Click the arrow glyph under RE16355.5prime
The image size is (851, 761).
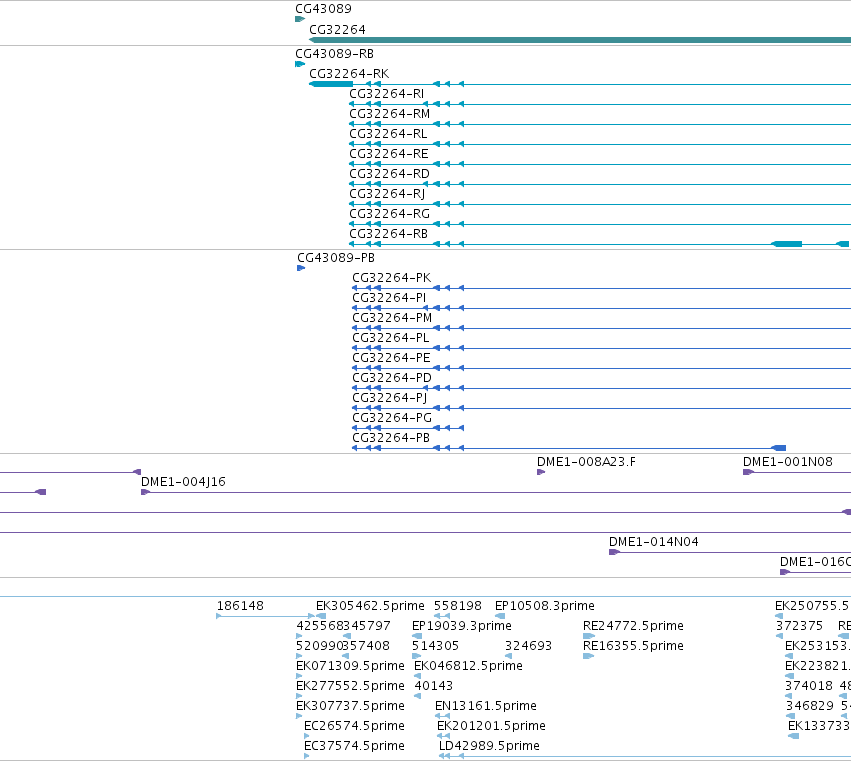[x=588, y=656]
